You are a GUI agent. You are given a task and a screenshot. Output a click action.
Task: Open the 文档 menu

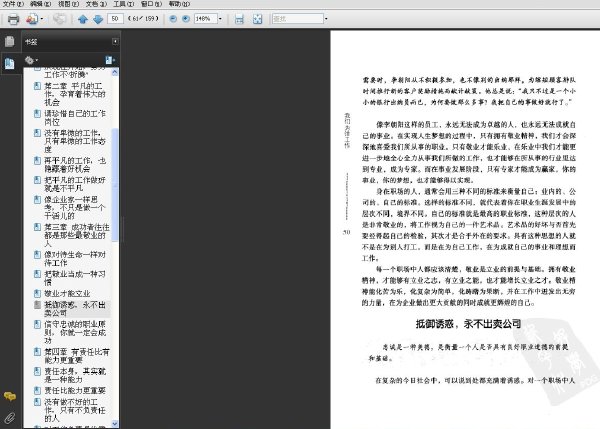tap(96, 4)
